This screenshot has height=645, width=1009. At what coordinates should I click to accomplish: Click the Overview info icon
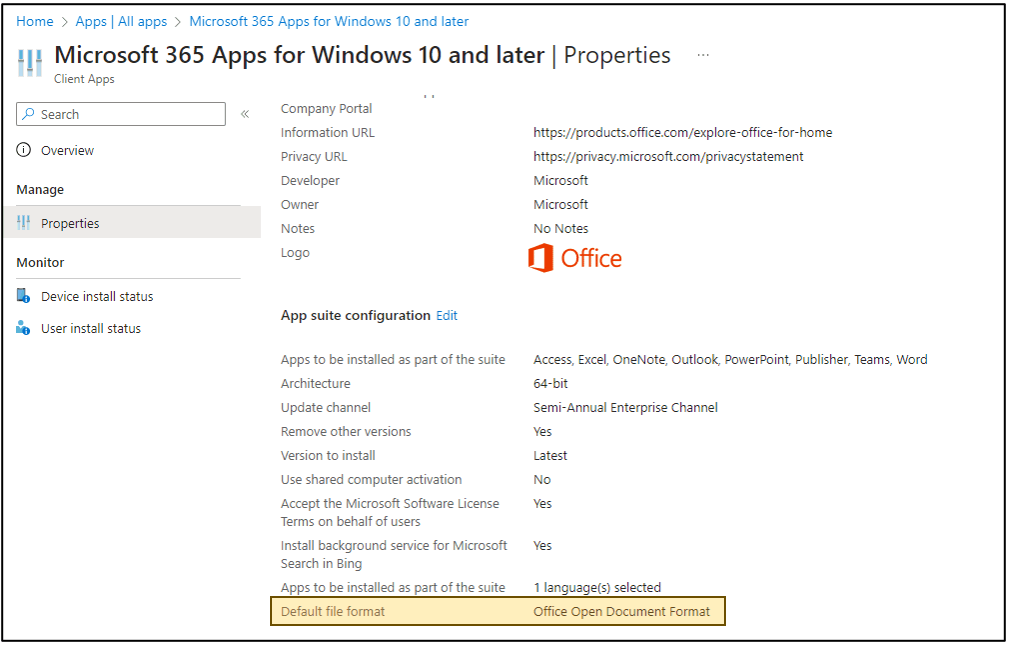pos(24,150)
